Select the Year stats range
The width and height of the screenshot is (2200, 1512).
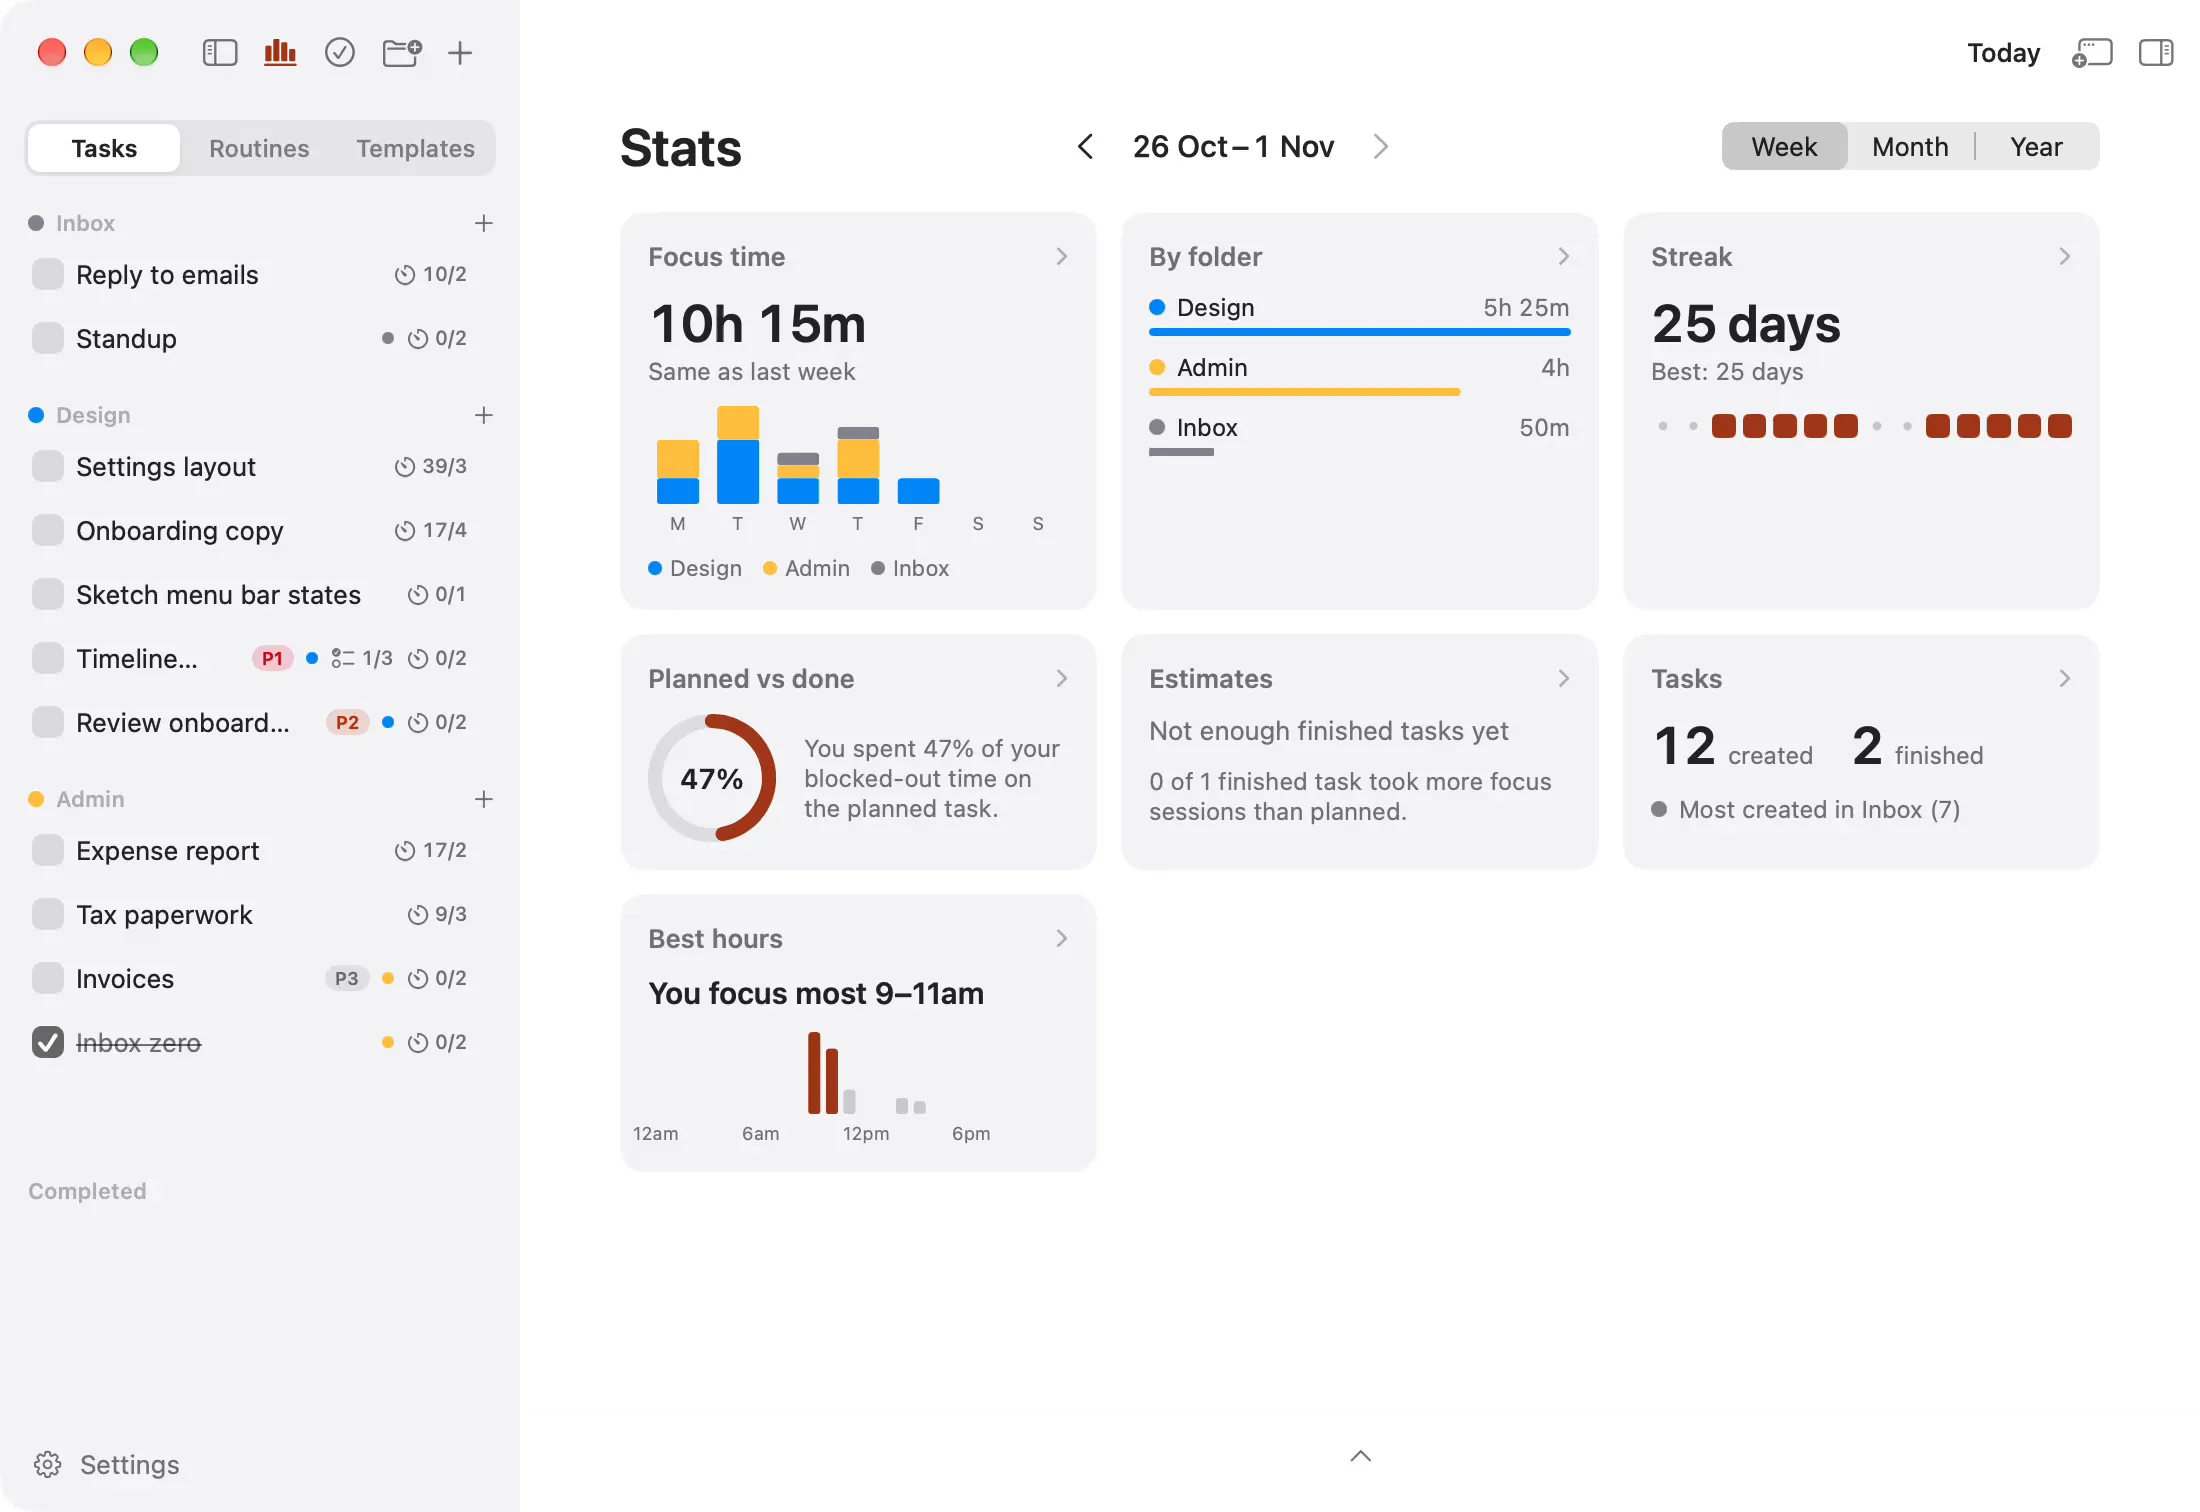tap(2036, 147)
